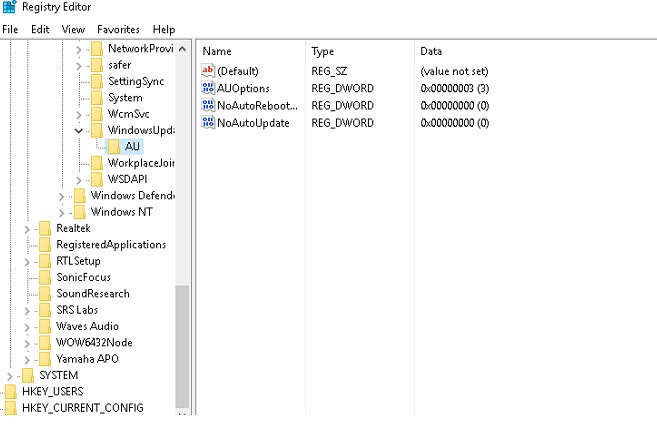
Task: Select the (Default) value name
Action: click(238, 71)
